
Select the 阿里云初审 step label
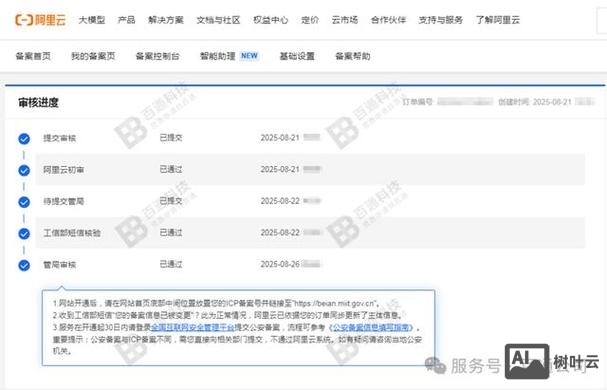[63, 170]
